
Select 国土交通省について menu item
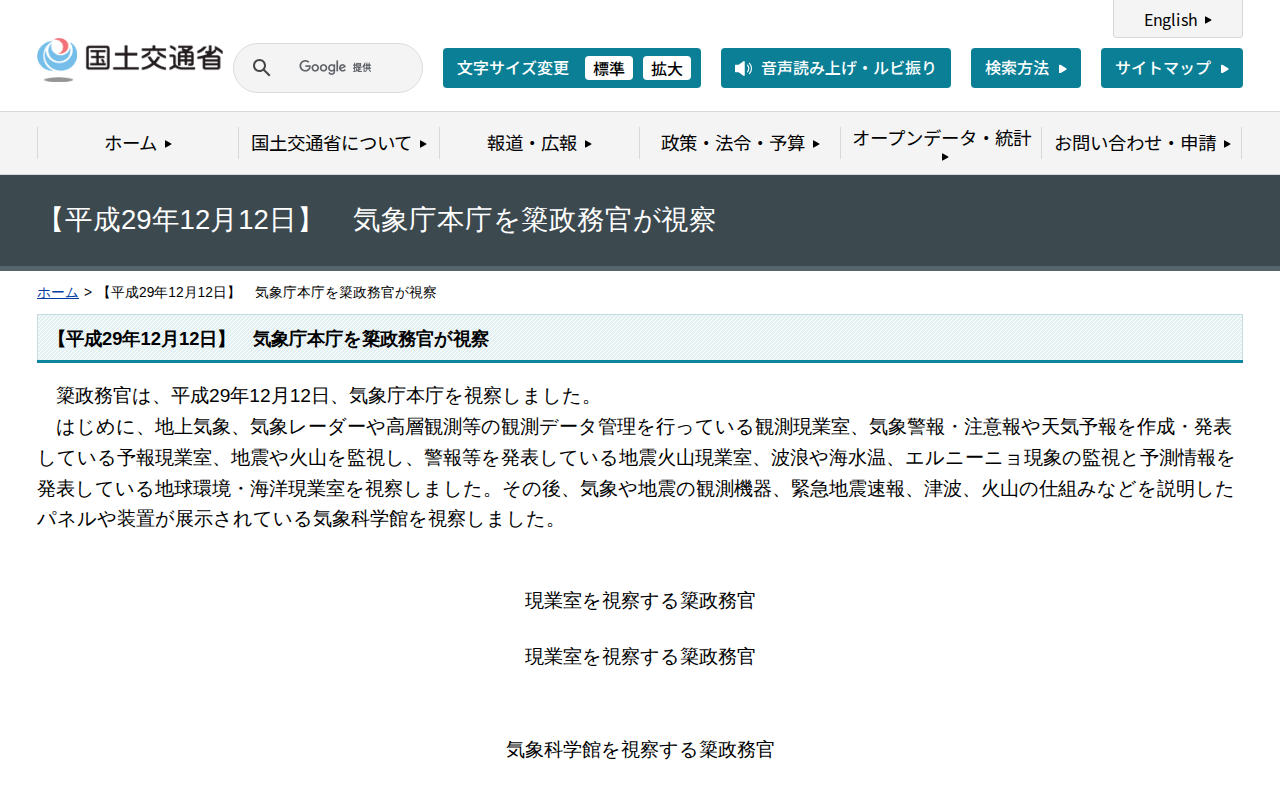click(337, 143)
